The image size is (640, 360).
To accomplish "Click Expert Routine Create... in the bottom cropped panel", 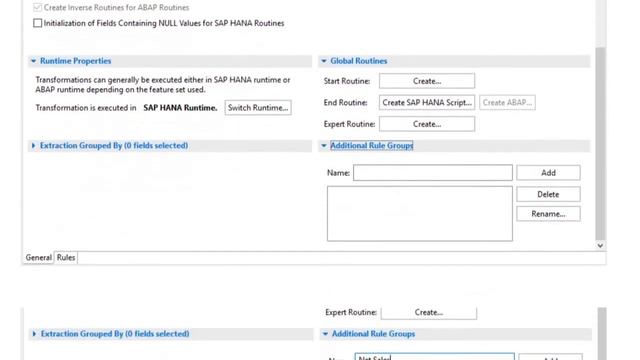I will coord(429,312).
